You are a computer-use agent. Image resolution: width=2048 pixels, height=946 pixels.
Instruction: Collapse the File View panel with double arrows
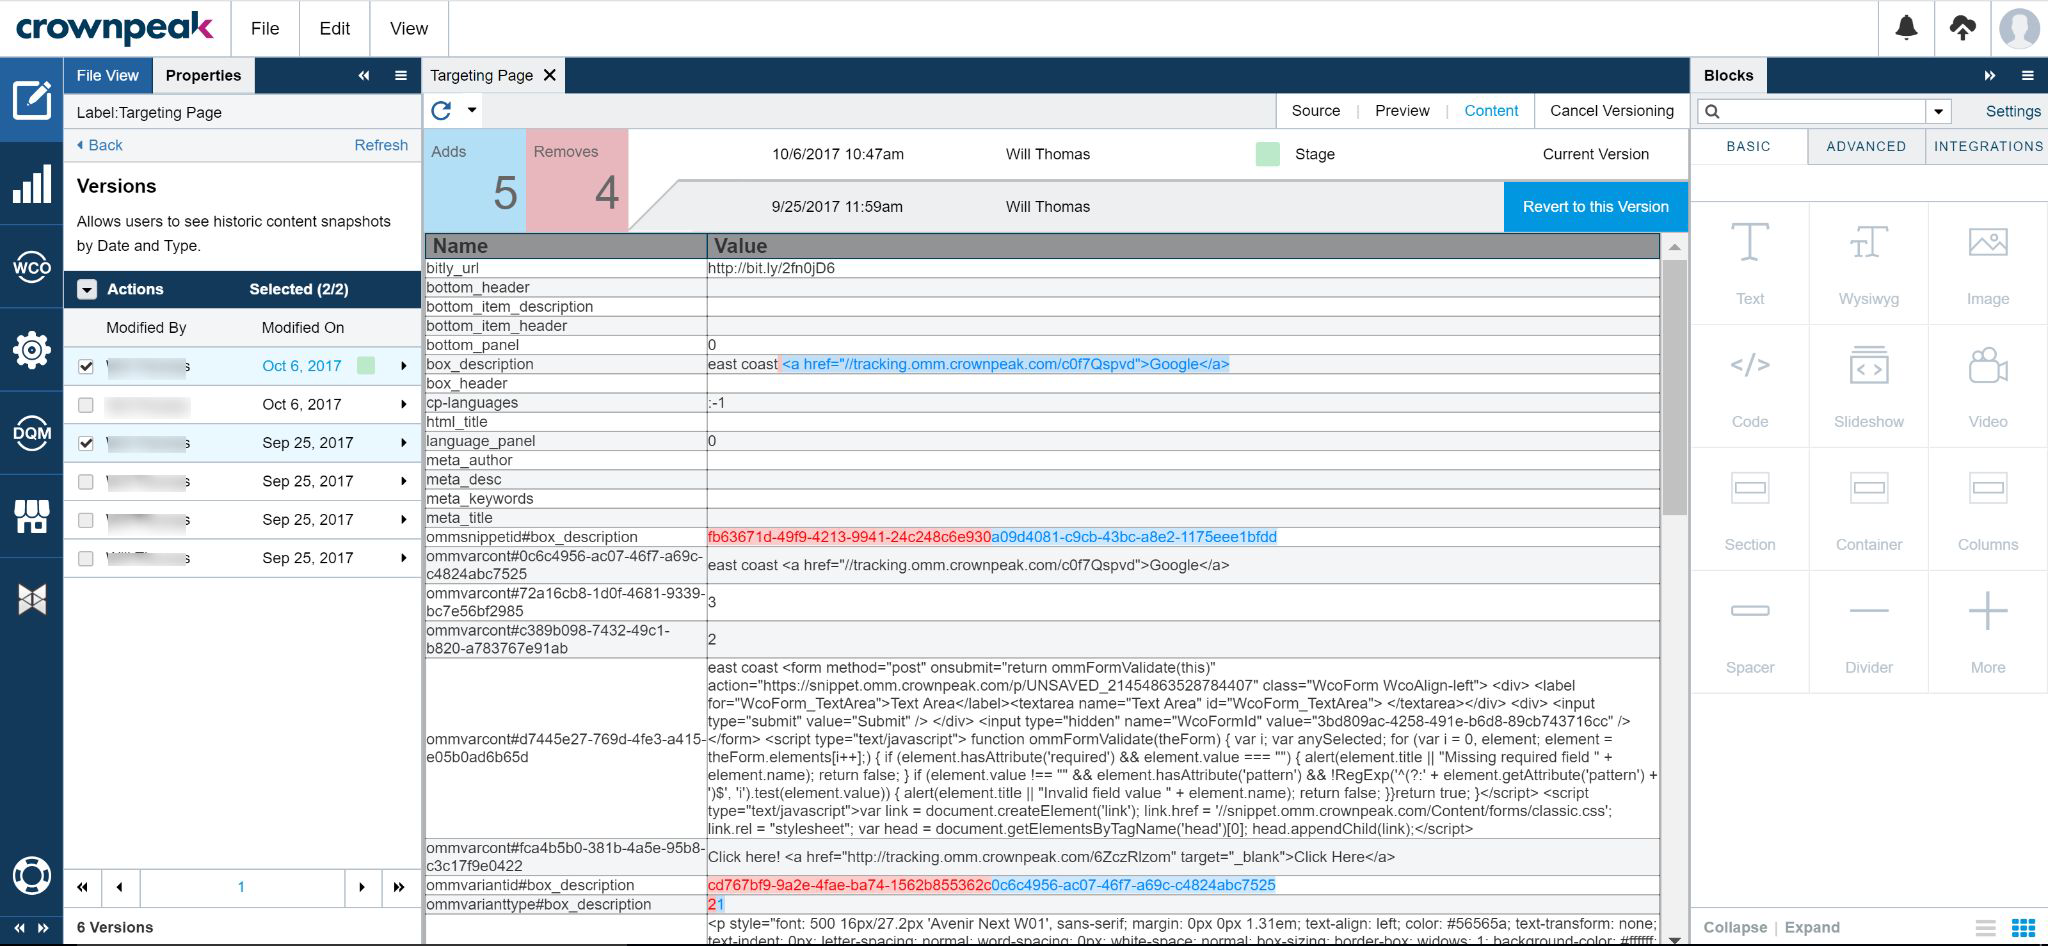pyautogui.click(x=364, y=75)
